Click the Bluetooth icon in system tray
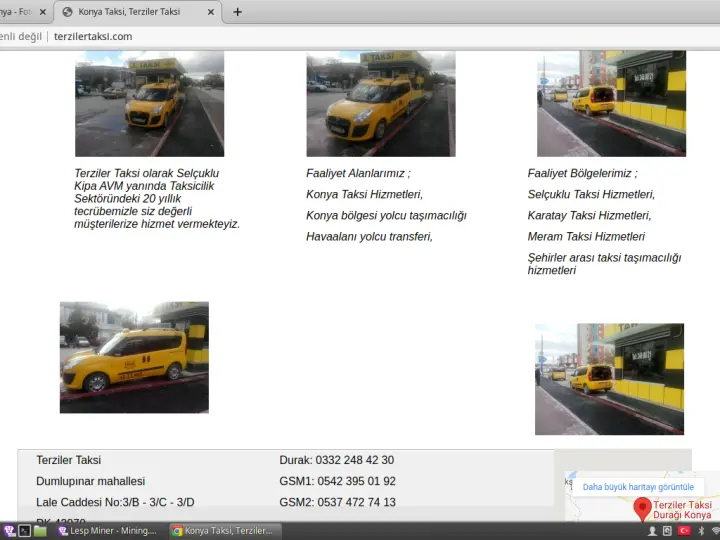The height and width of the screenshot is (540, 720). [x=701, y=531]
